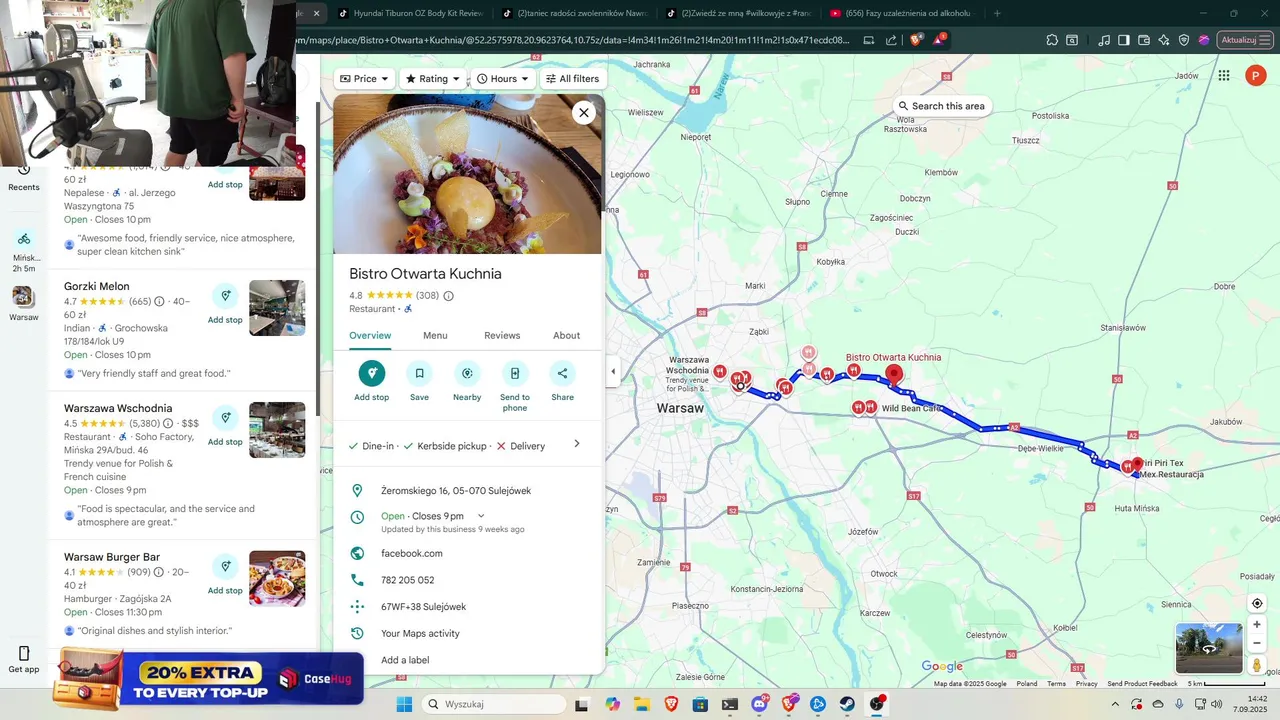Image resolution: width=1280 pixels, height=720 pixels.
Task: Open the cycling Mińsk directions shortcut
Action: (x=23, y=239)
